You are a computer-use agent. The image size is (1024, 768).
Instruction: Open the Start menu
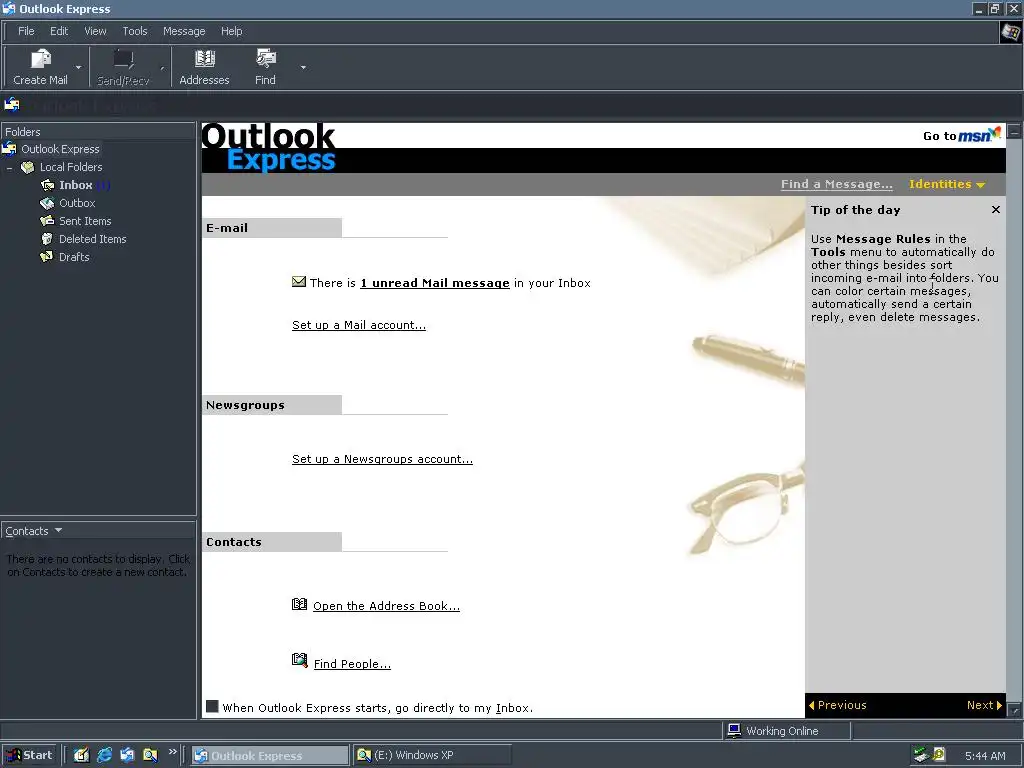click(29, 756)
